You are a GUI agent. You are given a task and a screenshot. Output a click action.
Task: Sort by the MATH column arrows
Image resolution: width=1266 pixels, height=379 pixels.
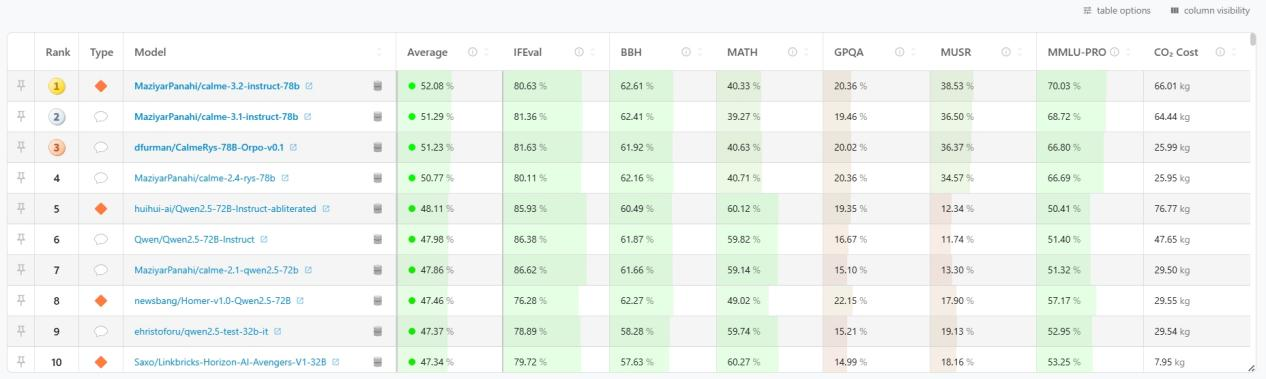[x=806, y=52]
